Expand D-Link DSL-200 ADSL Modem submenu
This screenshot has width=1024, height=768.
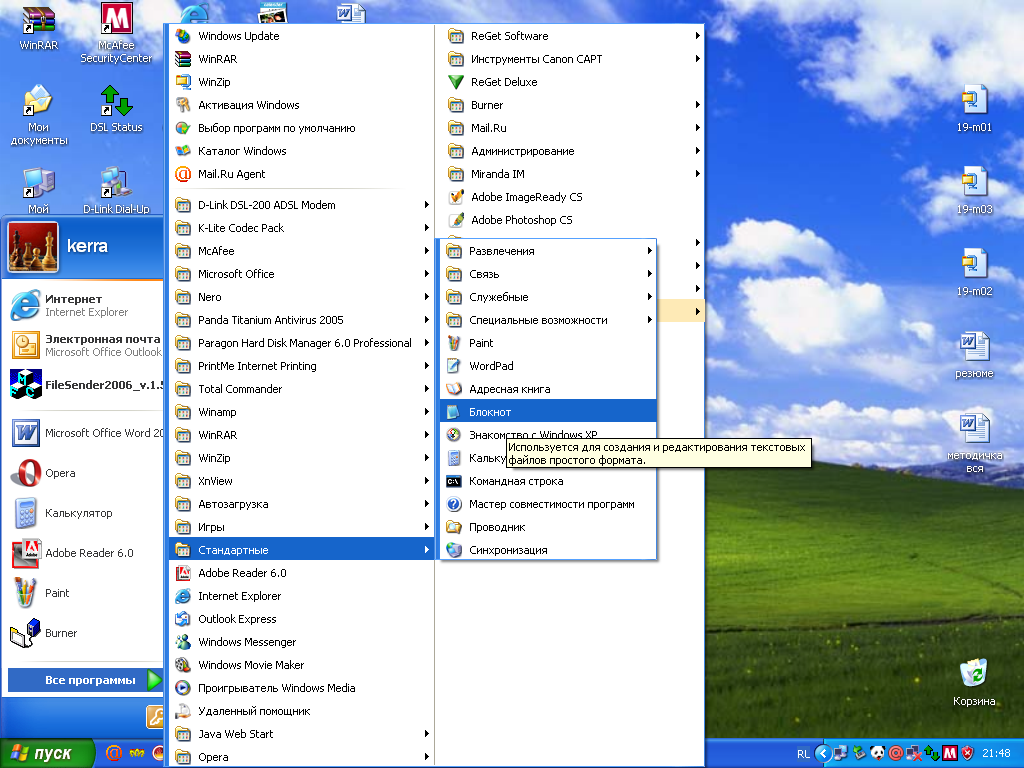301,204
